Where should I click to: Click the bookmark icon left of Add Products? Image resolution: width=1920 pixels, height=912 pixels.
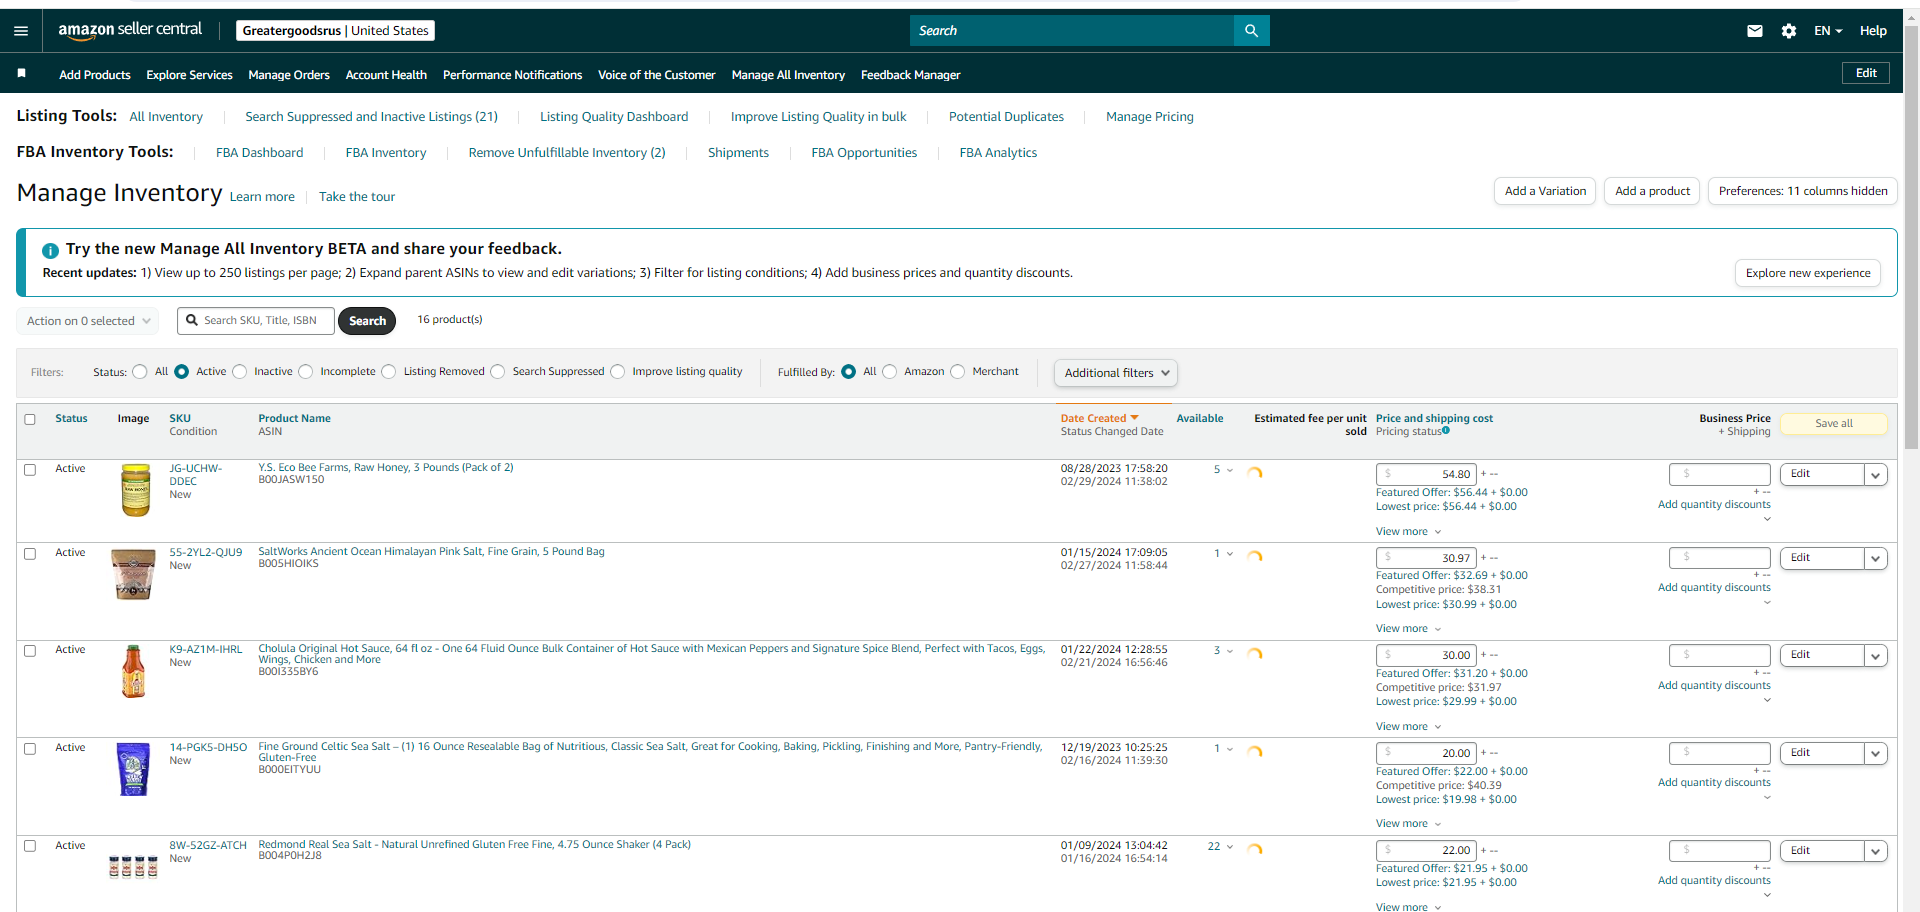click(x=21, y=73)
